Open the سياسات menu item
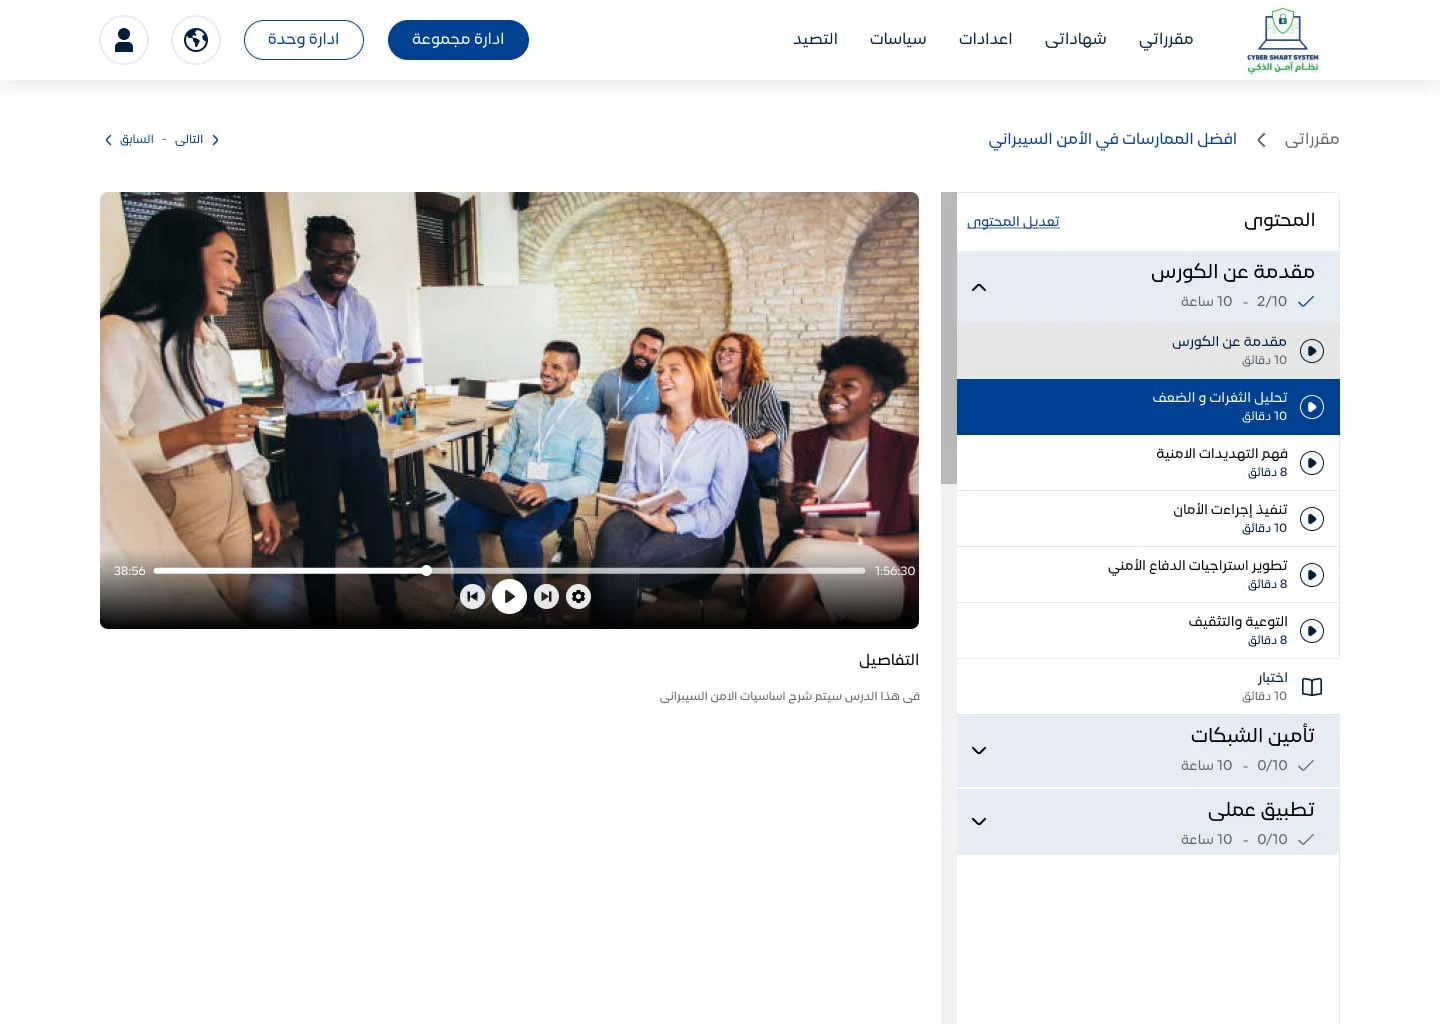The height and width of the screenshot is (1024, 1440). tap(897, 39)
